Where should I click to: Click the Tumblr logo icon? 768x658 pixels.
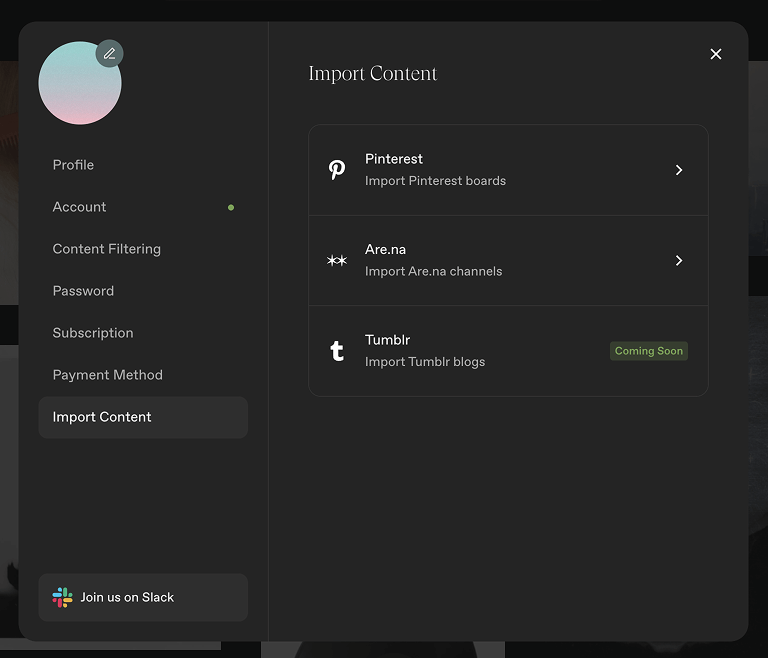(x=337, y=351)
